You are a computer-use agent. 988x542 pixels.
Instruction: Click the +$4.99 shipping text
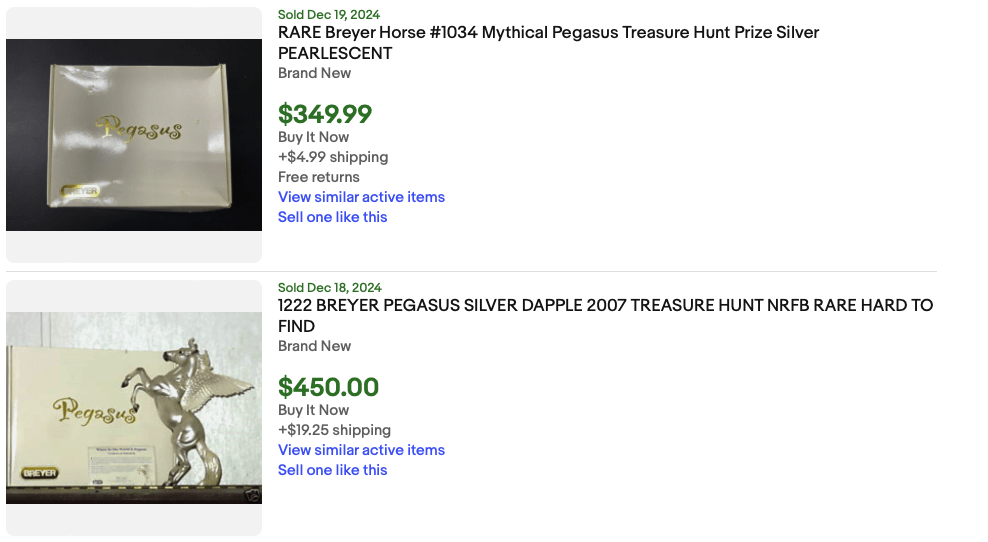[333, 157]
